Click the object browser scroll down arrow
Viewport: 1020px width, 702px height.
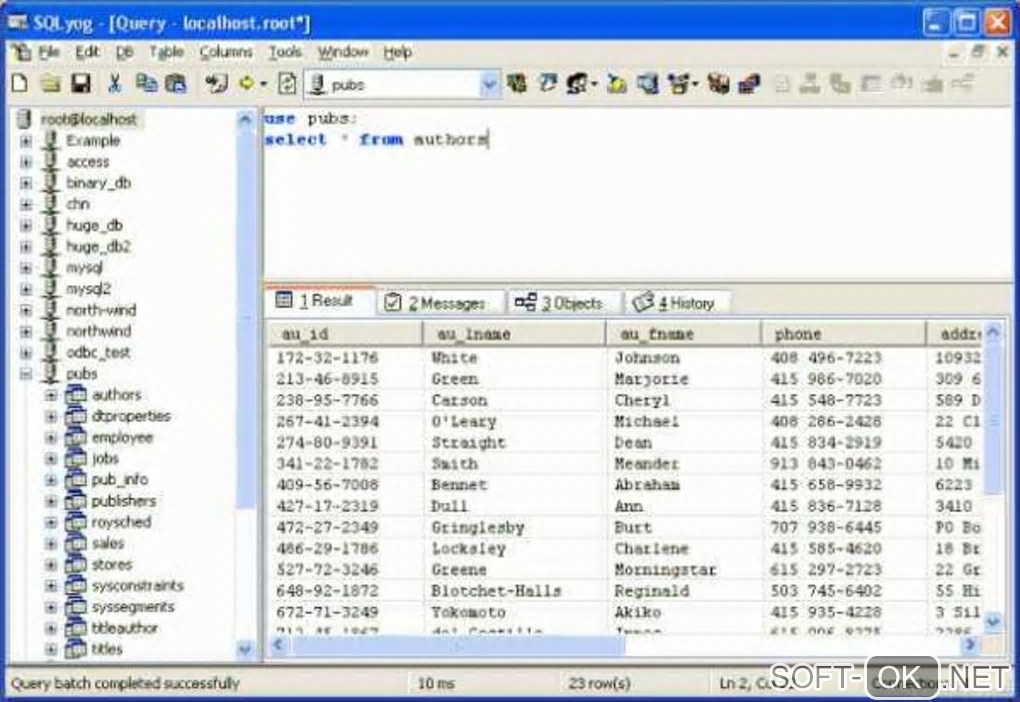click(245, 649)
